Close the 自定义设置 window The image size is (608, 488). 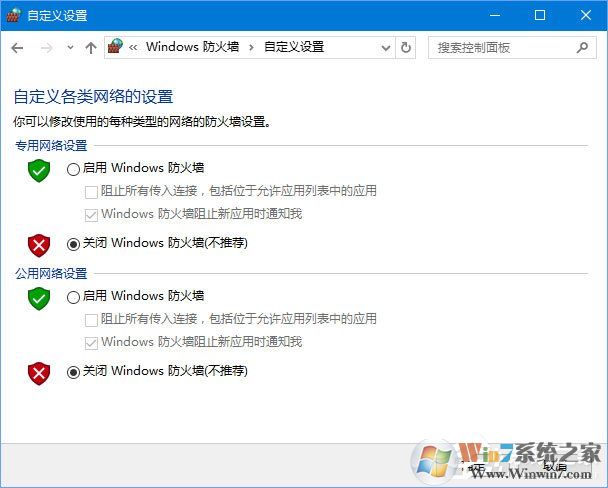coord(586,15)
